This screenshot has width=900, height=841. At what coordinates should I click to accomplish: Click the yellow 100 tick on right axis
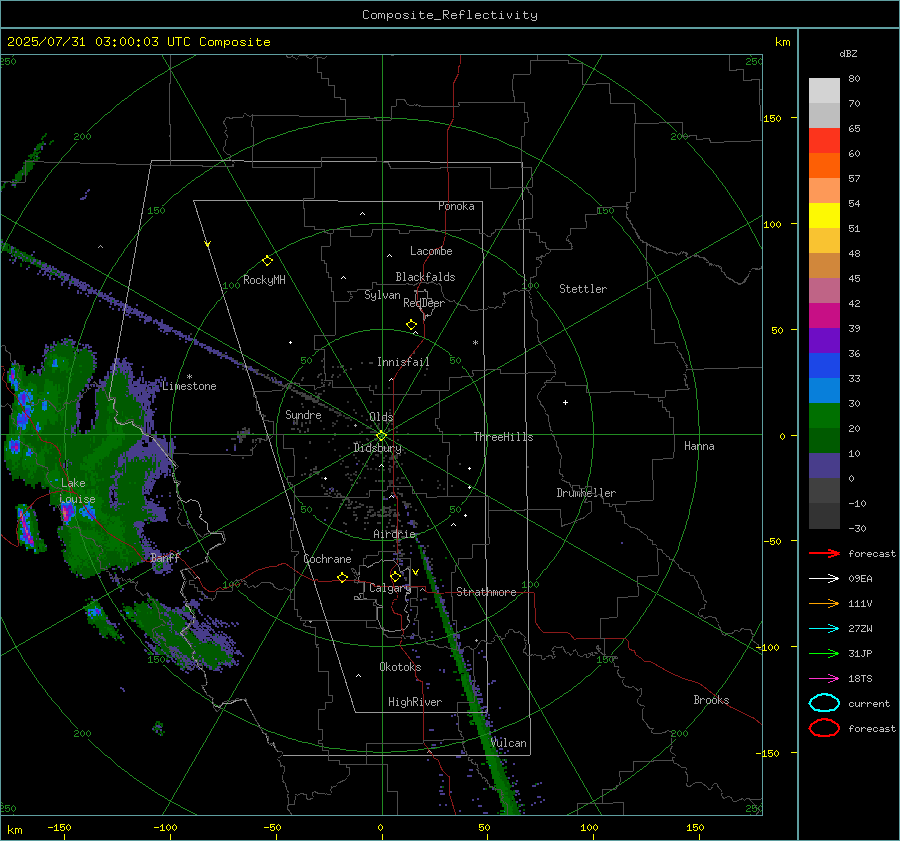click(x=772, y=224)
